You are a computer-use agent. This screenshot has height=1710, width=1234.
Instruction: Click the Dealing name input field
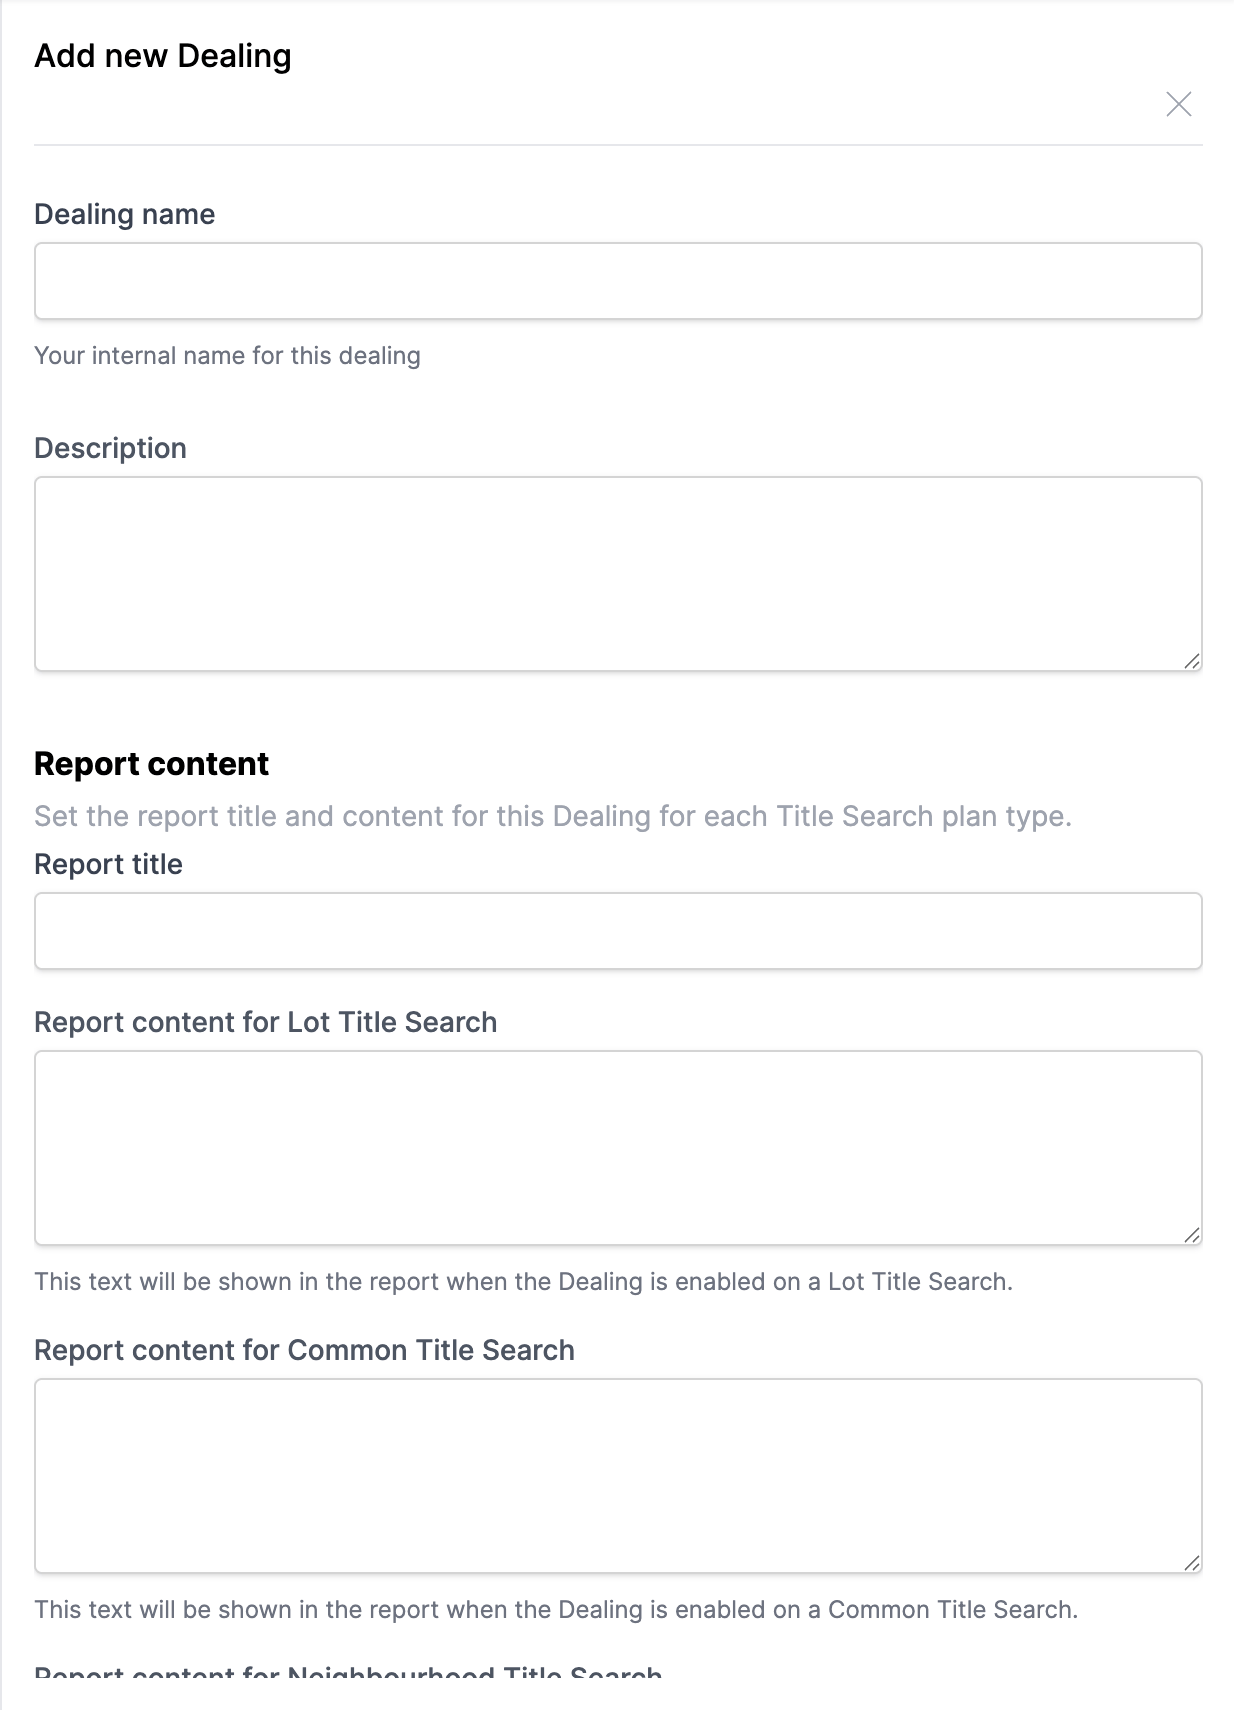618,281
